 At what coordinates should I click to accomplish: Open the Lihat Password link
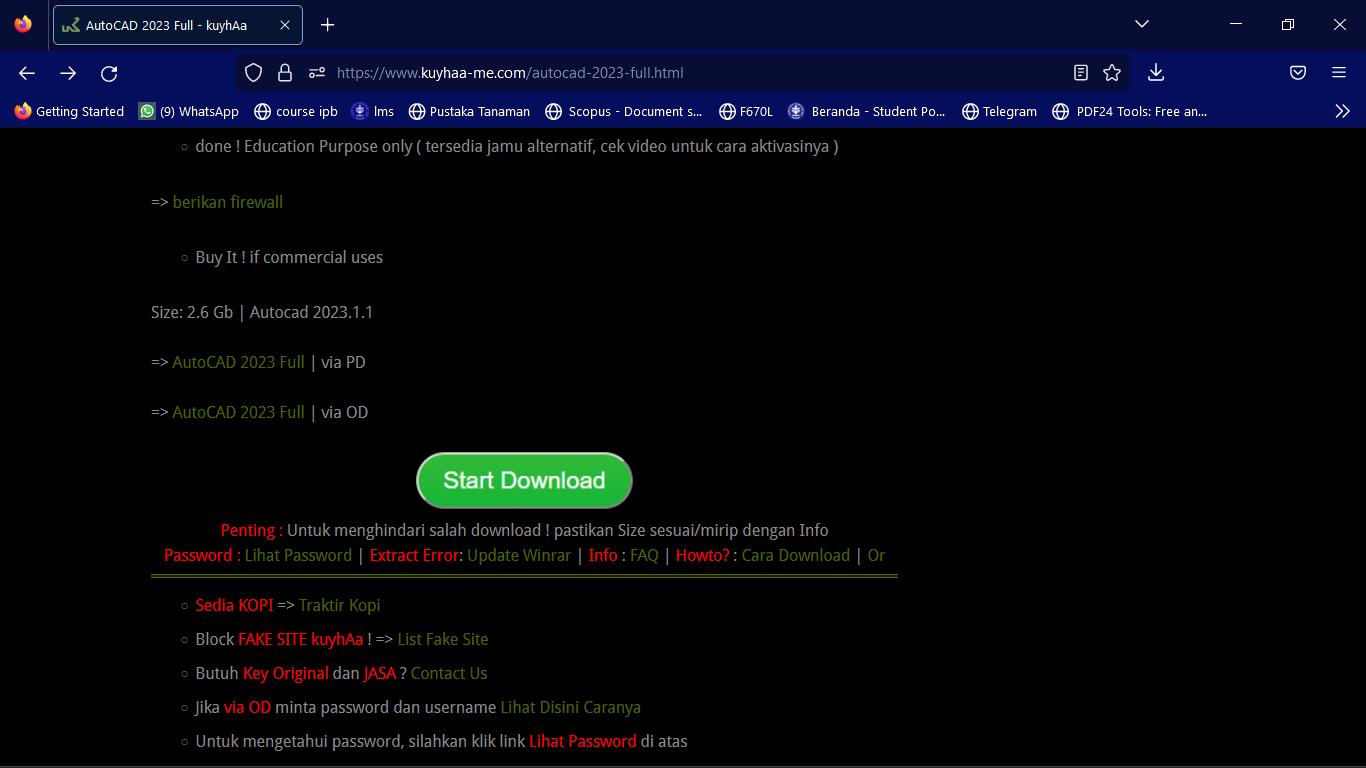pyautogui.click(x=298, y=556)
